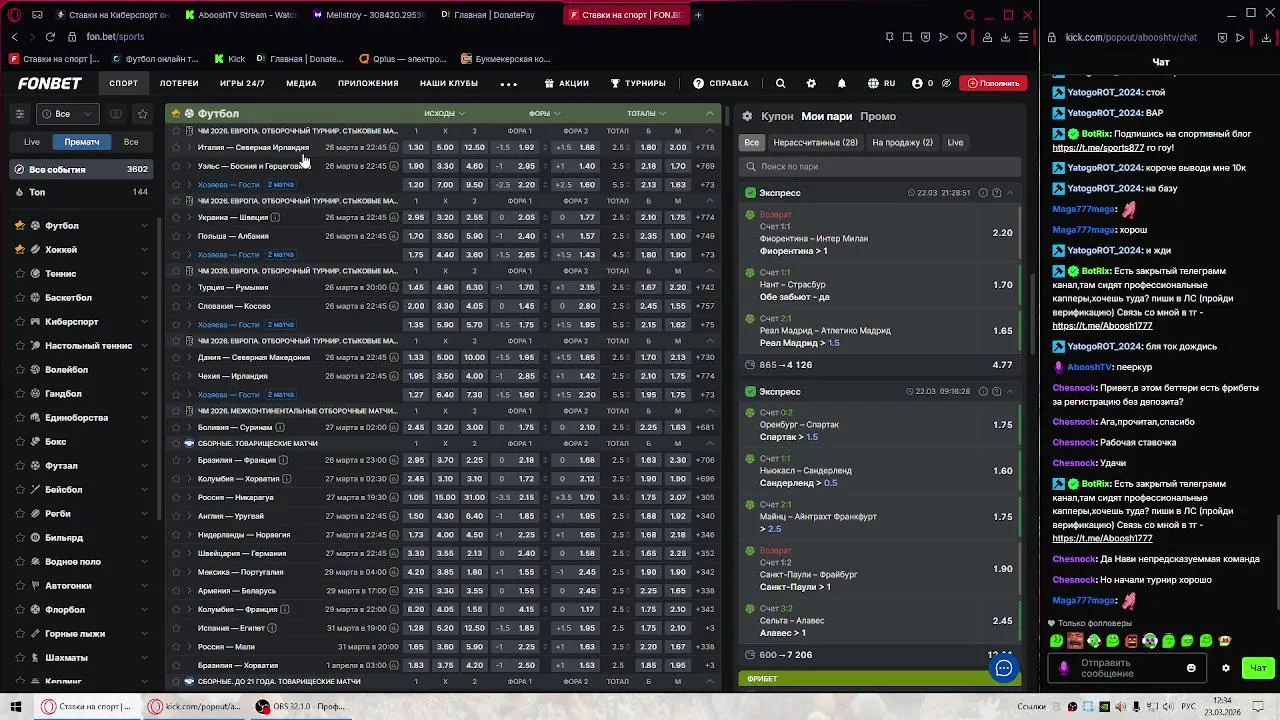Open АКЦИИ promotions link

[567, 84]
